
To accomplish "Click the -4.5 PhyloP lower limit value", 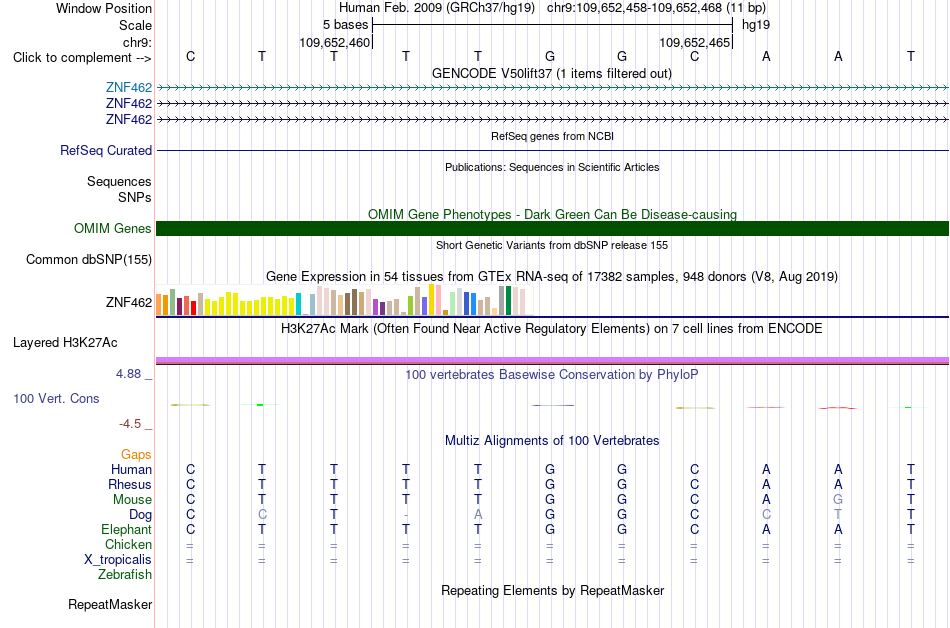I will [130, 424].
